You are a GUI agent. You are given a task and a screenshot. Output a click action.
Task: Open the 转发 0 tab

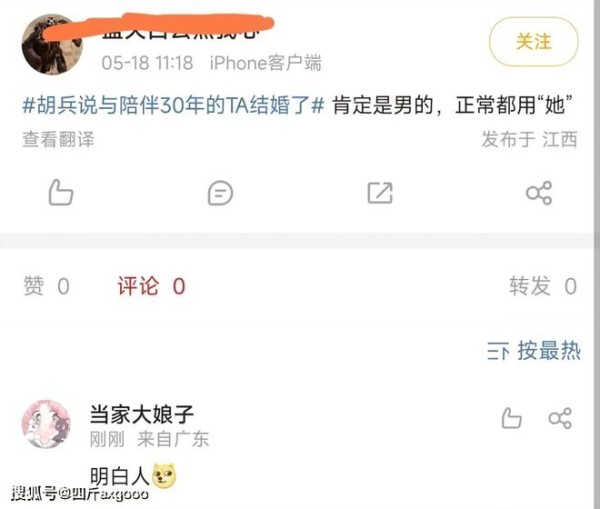click(x=543, y=286)
